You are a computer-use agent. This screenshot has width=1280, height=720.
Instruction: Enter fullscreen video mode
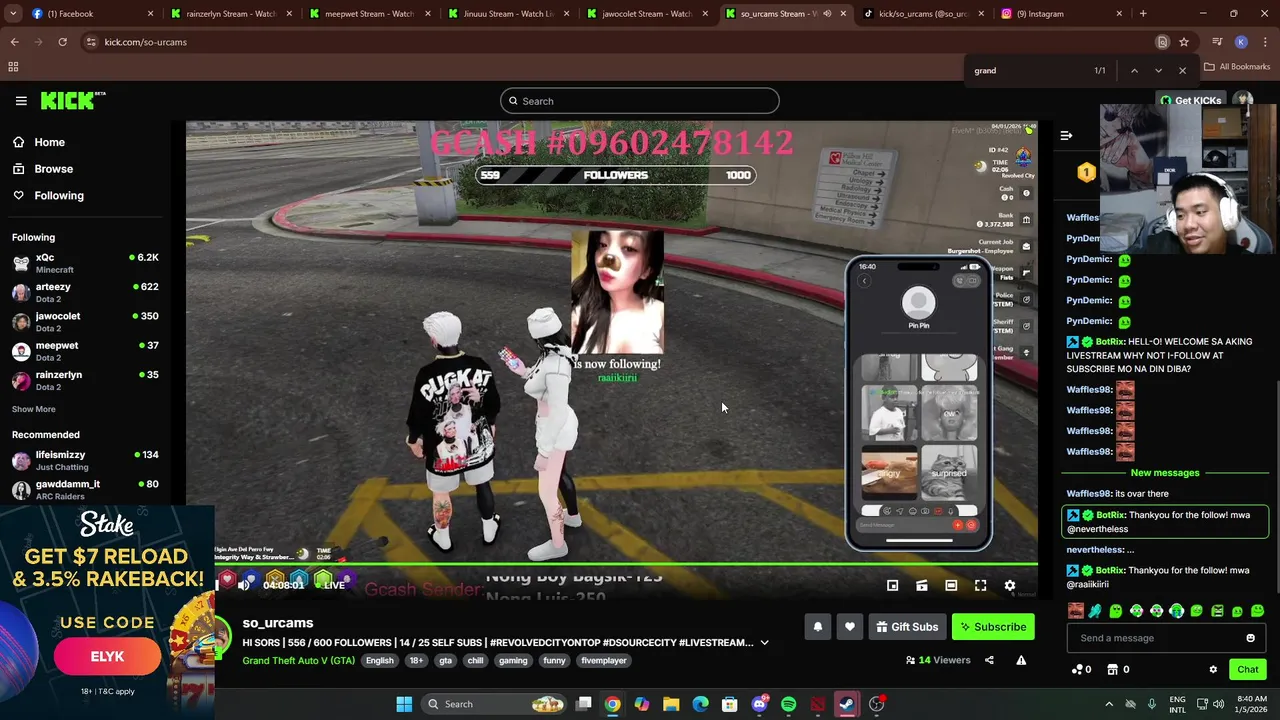[x=980, y=586]
